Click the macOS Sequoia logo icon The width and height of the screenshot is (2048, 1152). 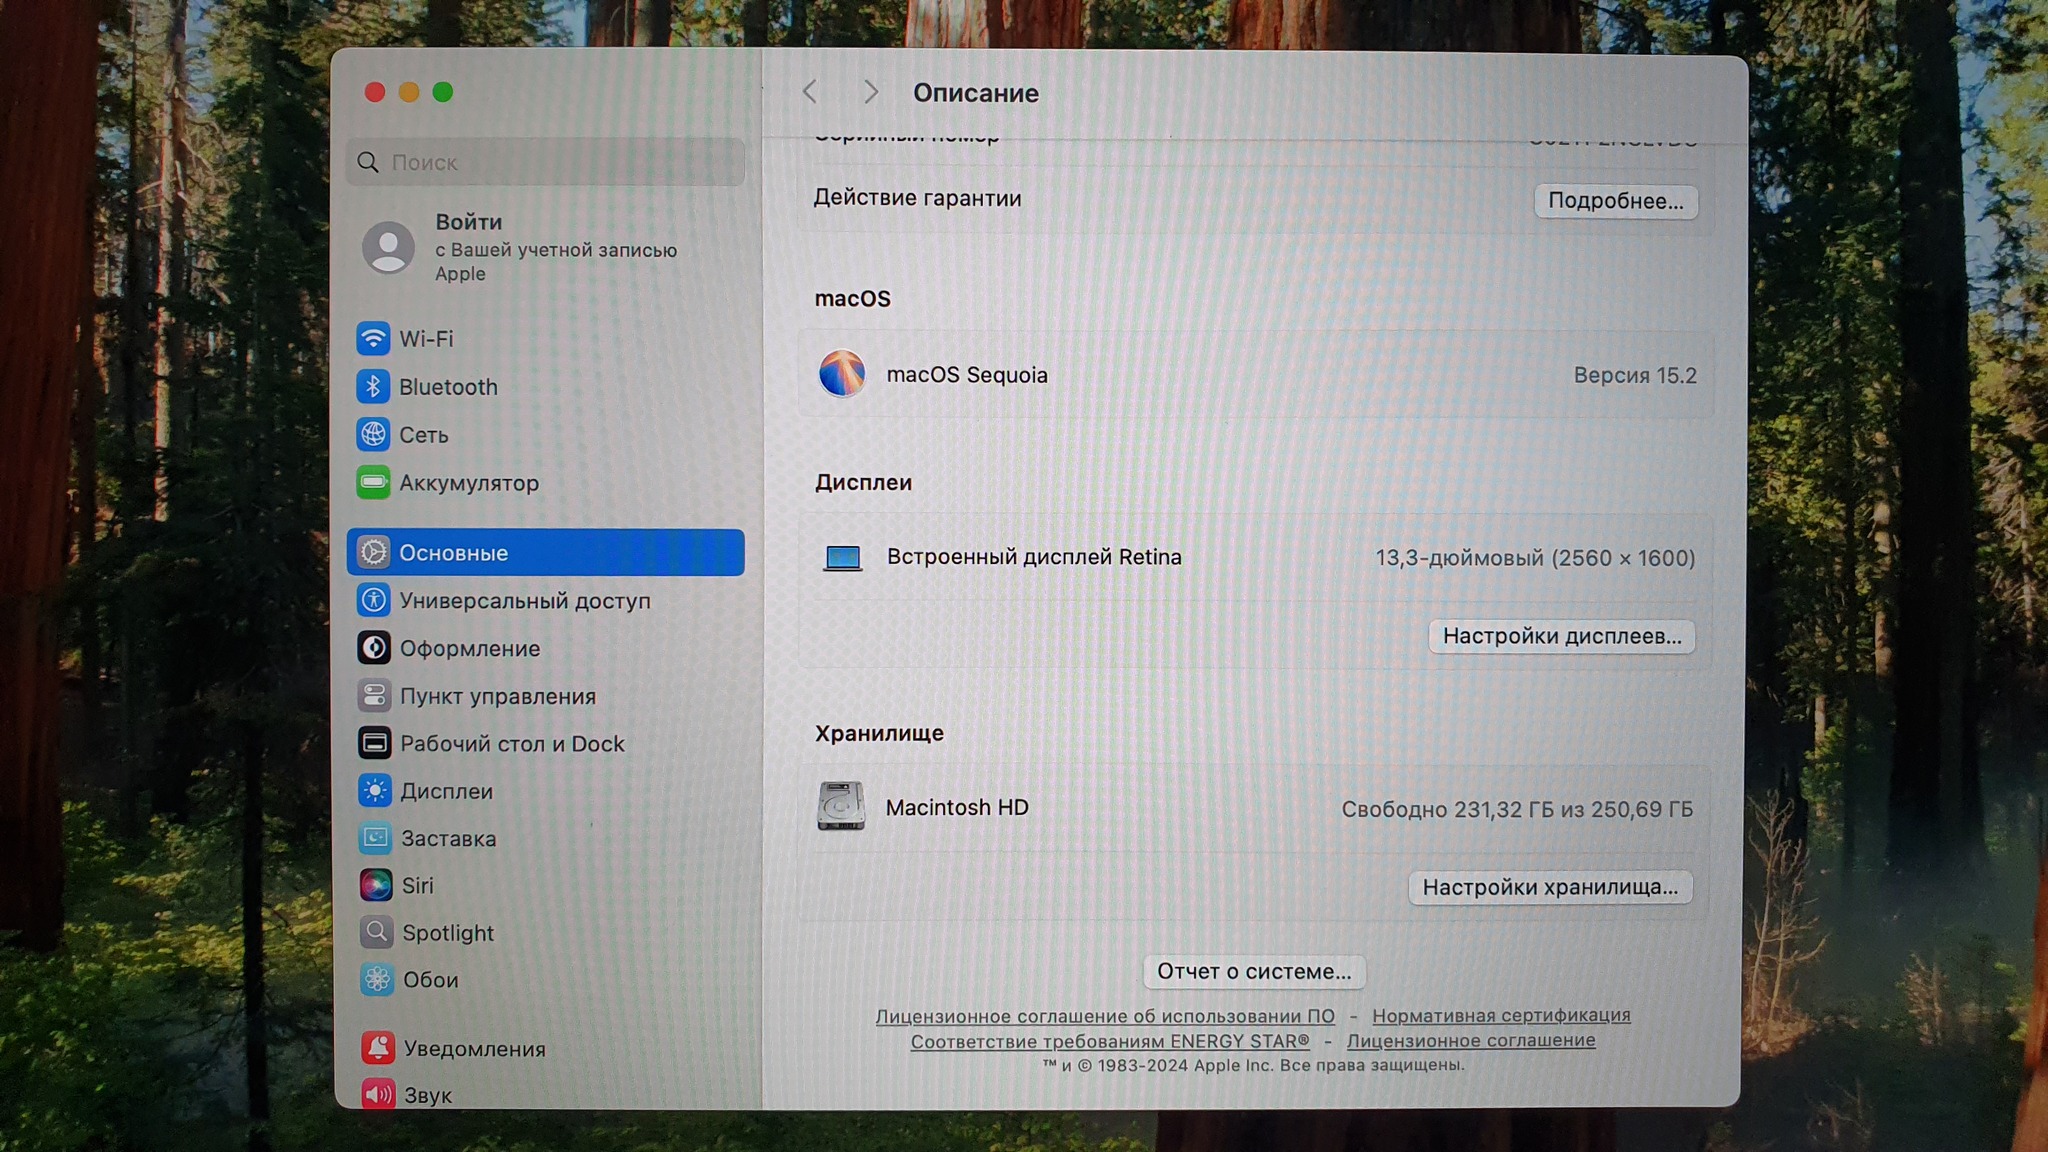pyautogui.click(x=842, y=374)
